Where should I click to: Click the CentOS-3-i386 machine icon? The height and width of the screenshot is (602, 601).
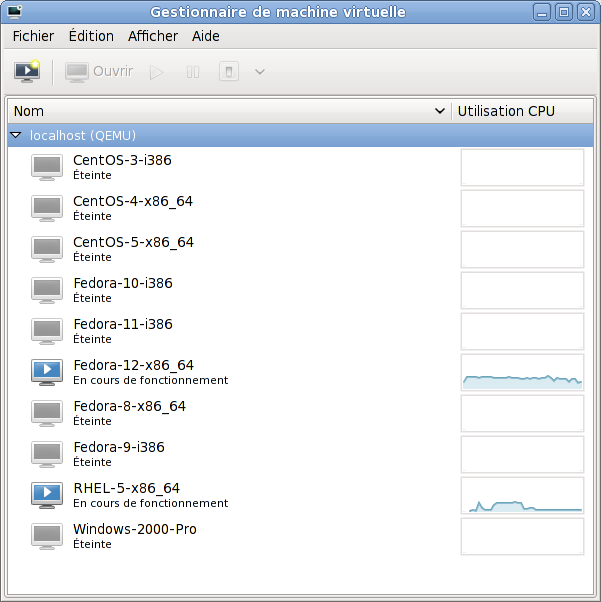click(x=47, y=167)
